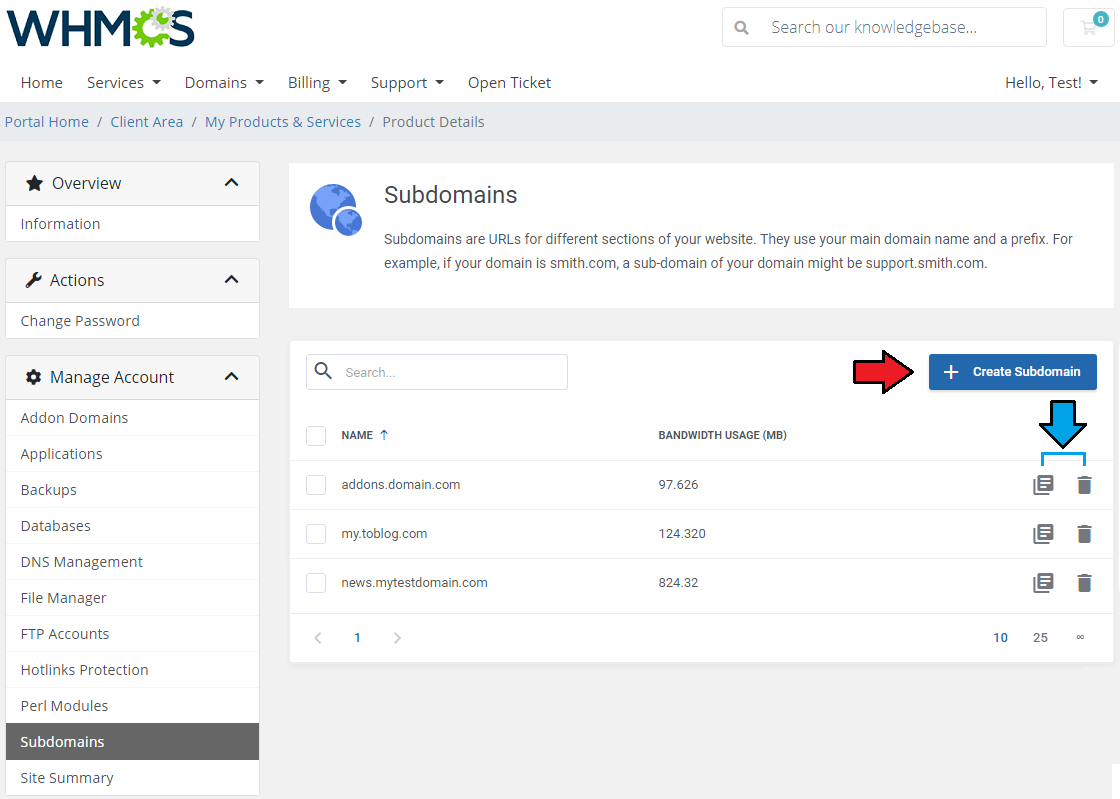
Task: Open the Domains dropdown menu
Action: click(x=224, y=83)
